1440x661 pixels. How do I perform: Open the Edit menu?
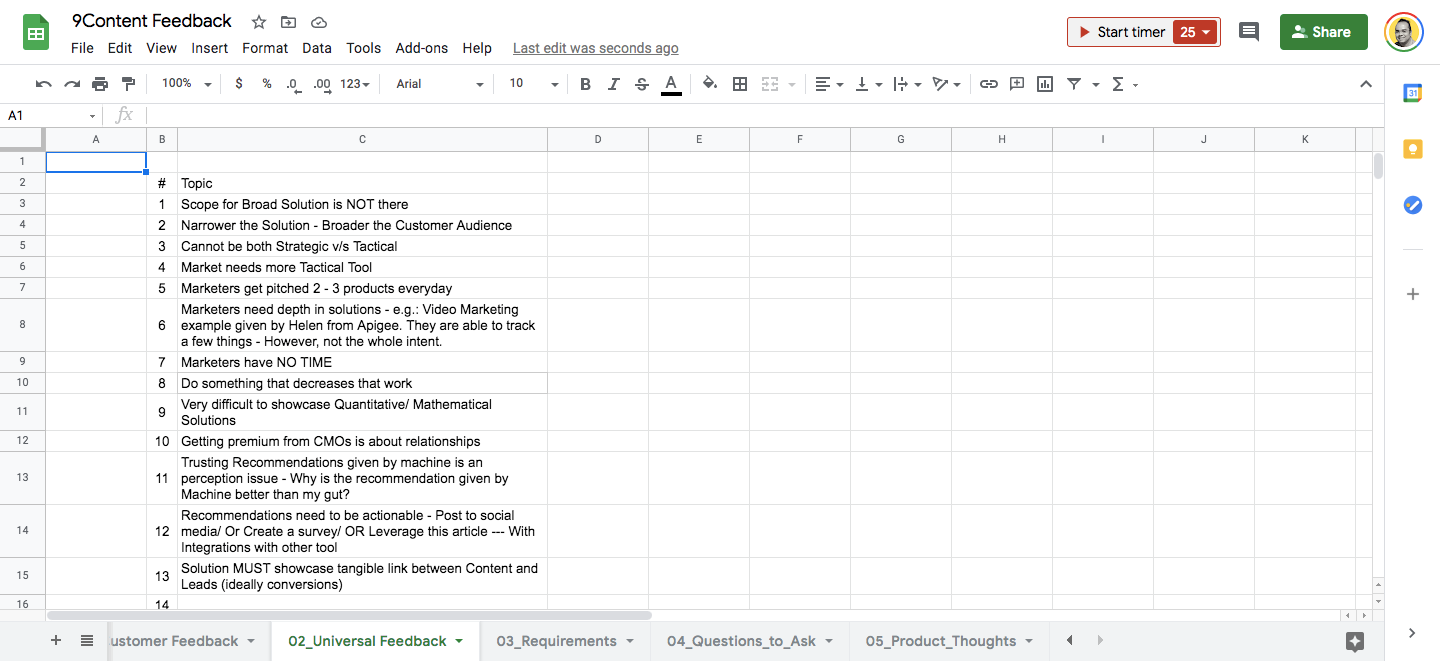click(x=120, y=48)
